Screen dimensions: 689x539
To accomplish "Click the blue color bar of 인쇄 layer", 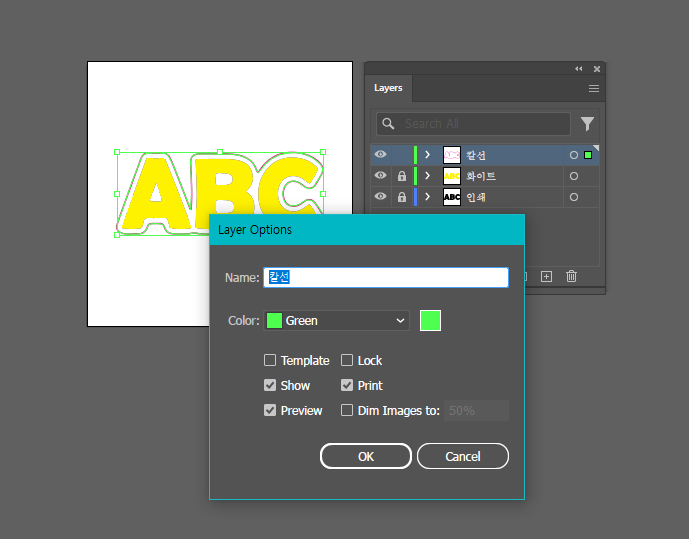I will coord(415,197).
